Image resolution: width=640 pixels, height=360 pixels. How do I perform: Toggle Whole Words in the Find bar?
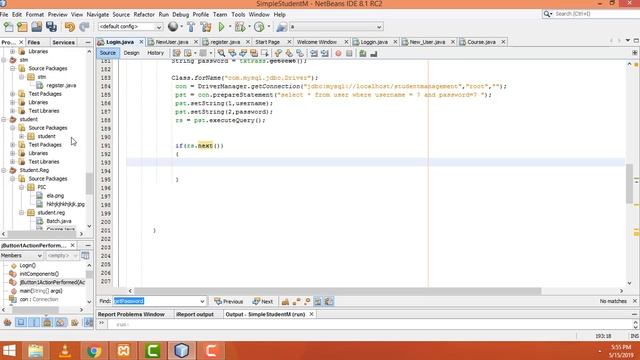click(x=296, y=301)
